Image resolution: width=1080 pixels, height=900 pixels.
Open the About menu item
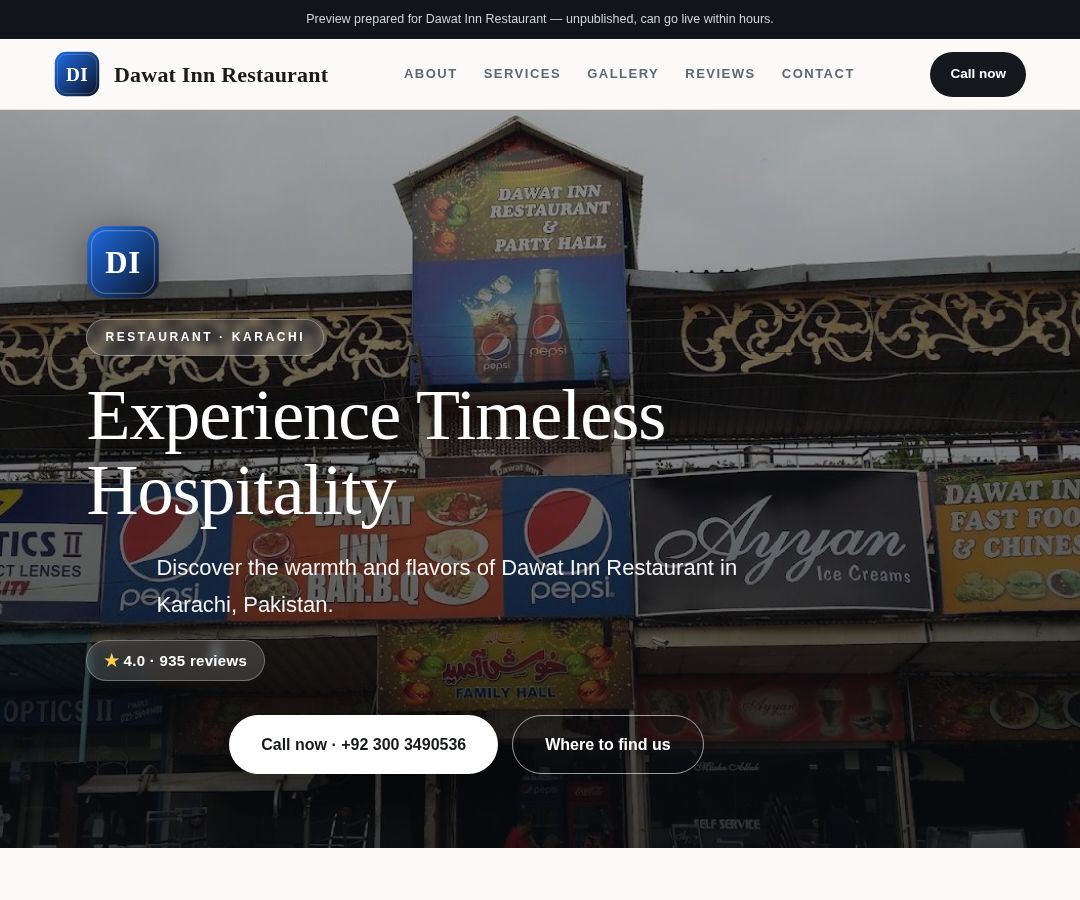pyautogui.click(x=430, y=74)
